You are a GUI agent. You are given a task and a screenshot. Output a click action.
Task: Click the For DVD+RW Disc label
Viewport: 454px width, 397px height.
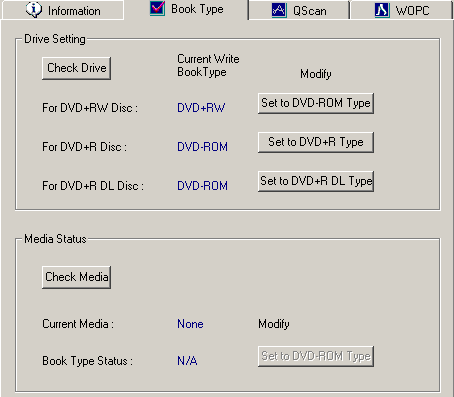click(90, 108)
